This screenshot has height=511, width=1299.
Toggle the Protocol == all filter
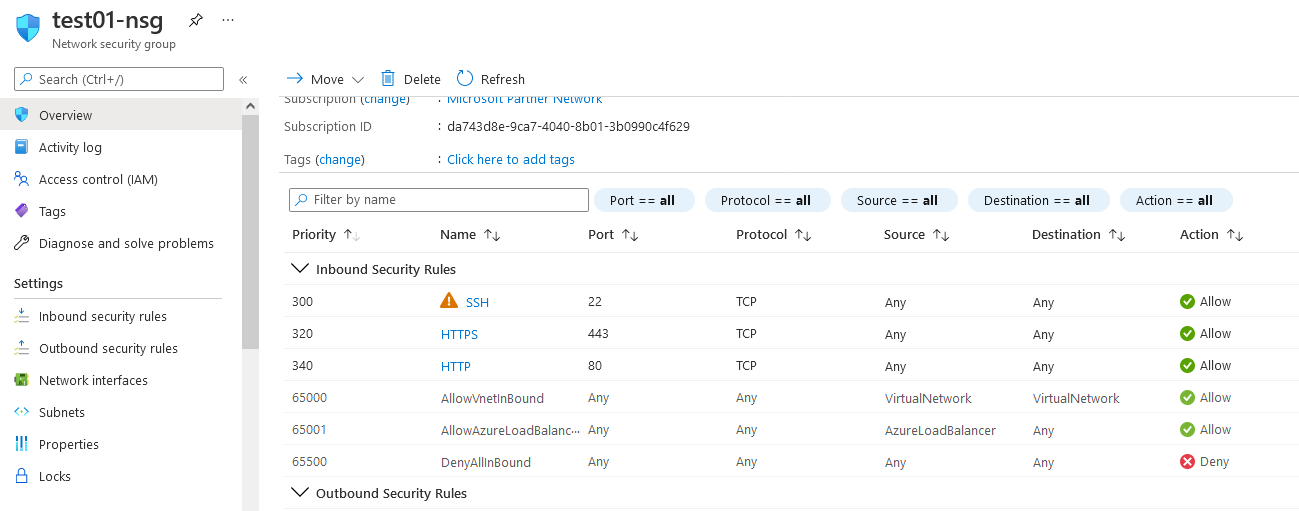pos(765,201)
